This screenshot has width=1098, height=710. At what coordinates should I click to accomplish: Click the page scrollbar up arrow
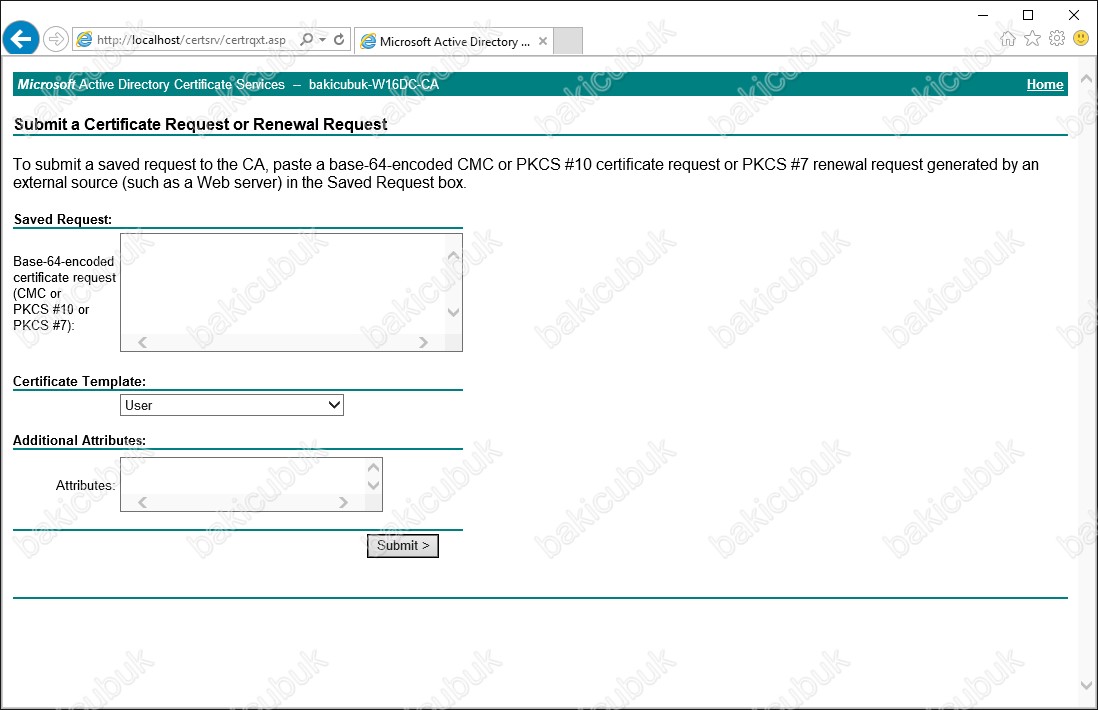point(1086,78)
